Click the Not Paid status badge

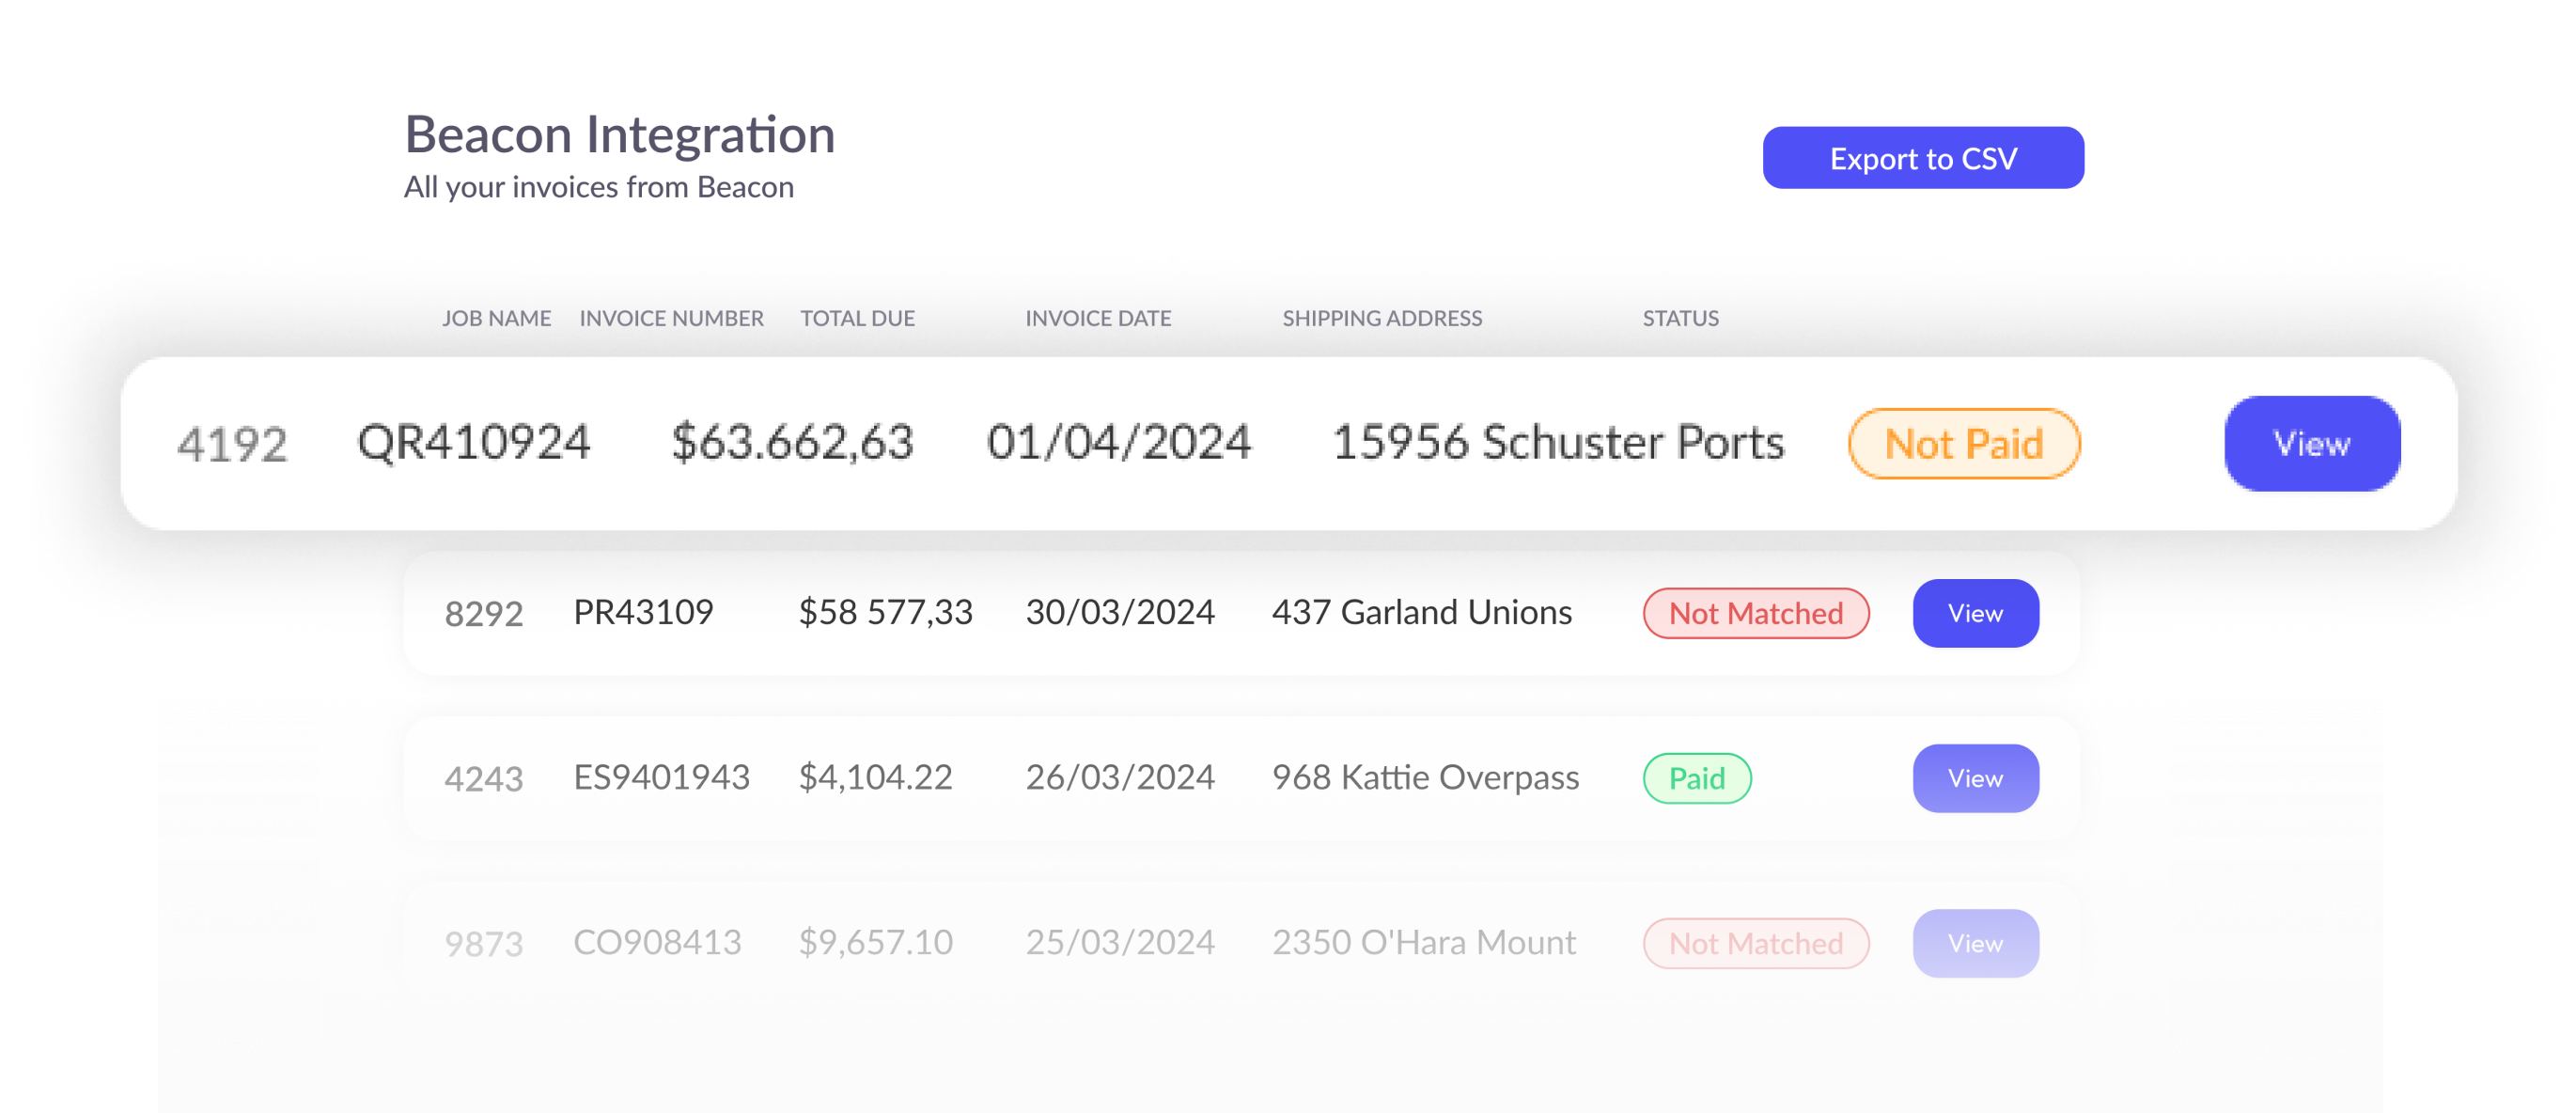[1963, 444]
